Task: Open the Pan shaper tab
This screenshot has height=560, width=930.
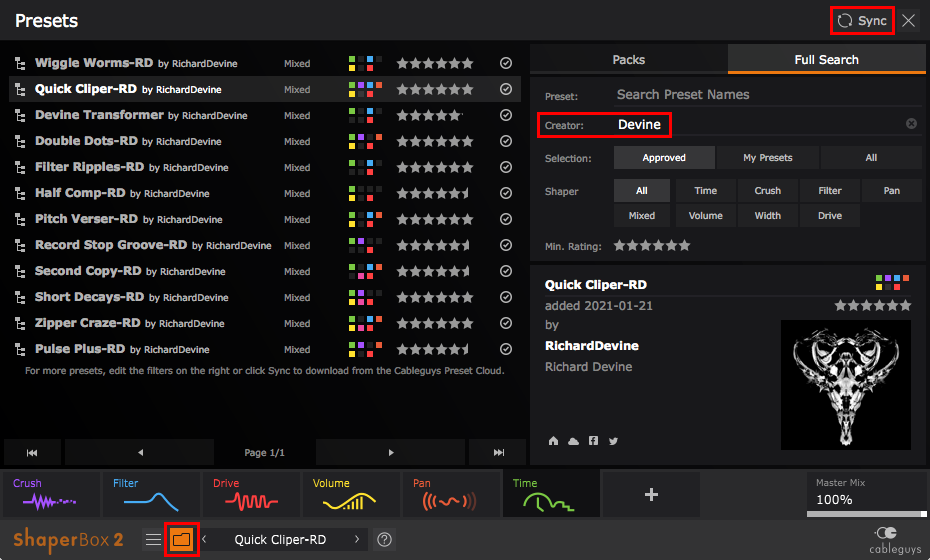Action: [x=451, y=494]
